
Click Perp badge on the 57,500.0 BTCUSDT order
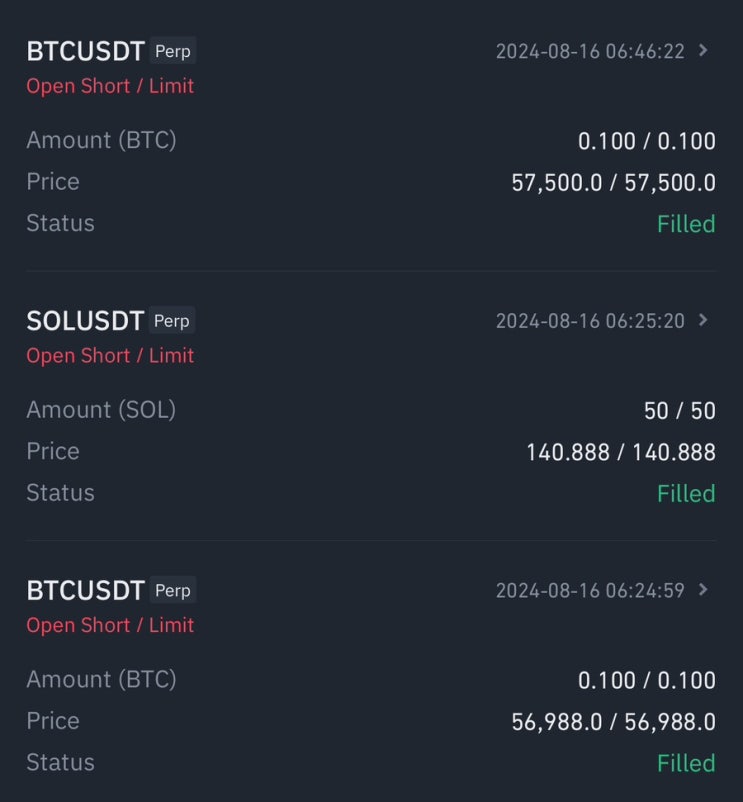tap(173, 51)
